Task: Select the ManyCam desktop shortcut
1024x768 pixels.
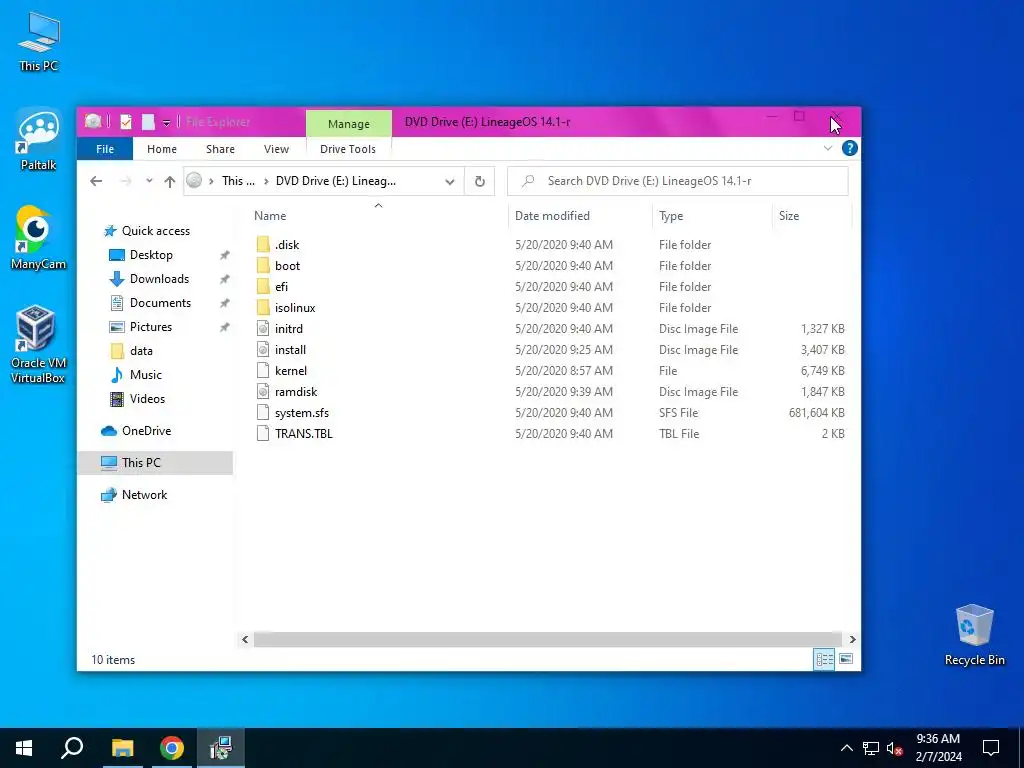Action: click(x=38, y=238)
